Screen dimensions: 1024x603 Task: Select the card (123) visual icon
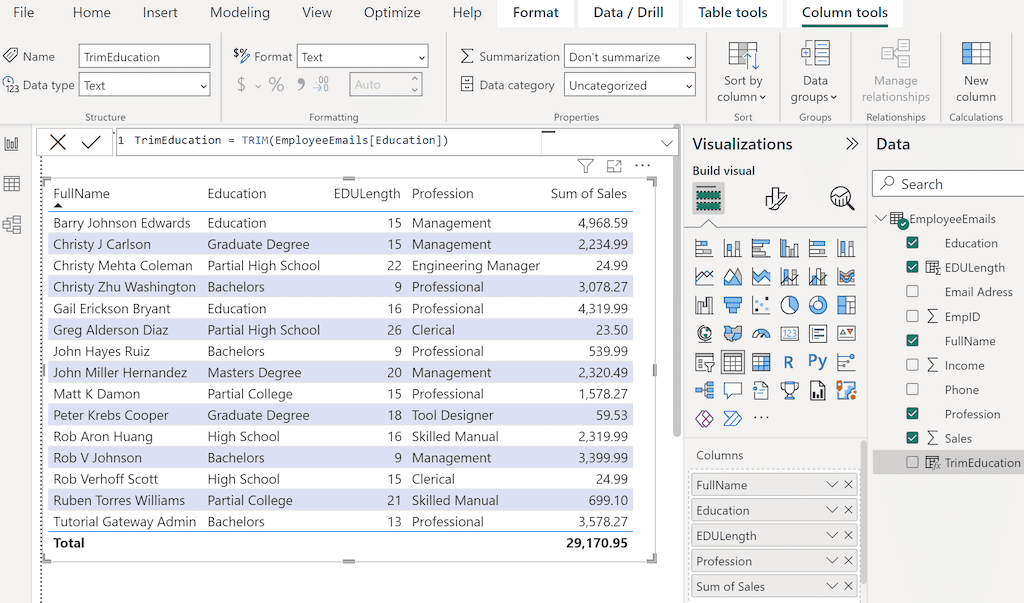tap(789, 334)
